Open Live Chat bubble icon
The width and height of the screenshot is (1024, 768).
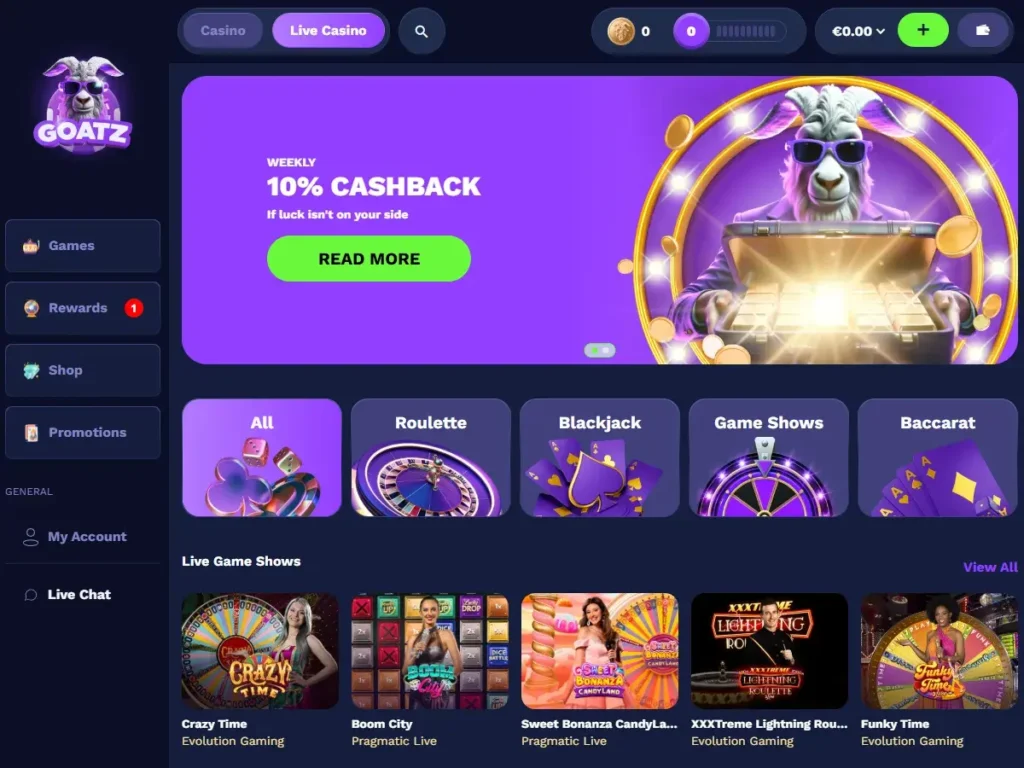tap(31, 594)
